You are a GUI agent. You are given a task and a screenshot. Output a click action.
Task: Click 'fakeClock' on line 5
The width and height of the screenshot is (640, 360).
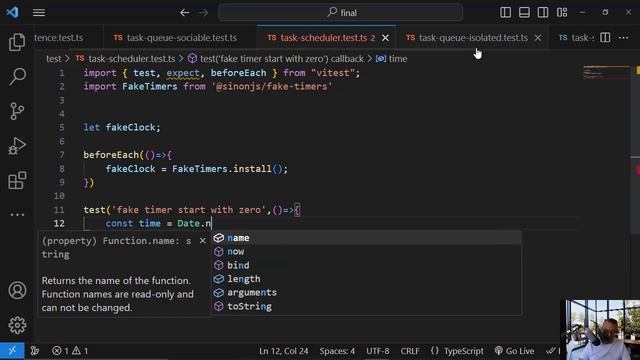point(130,127)
